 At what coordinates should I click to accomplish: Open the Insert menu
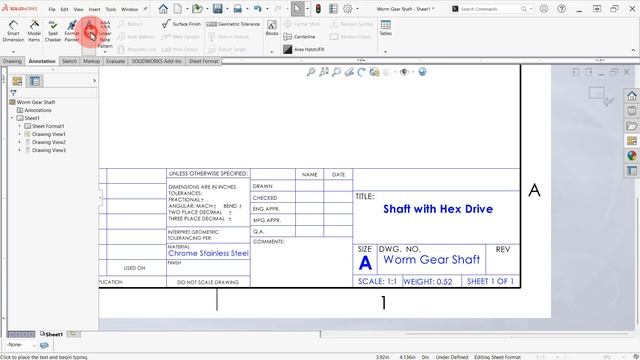[x=94, y=9]
